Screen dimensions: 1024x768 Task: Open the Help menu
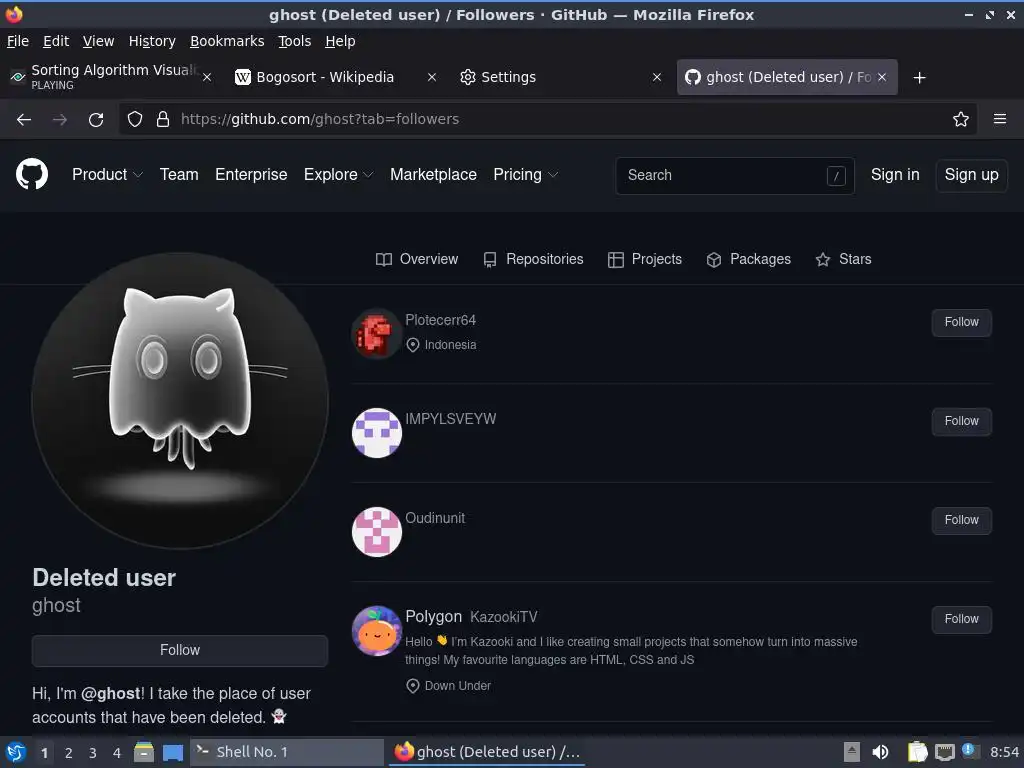click(x=340, y=41)
